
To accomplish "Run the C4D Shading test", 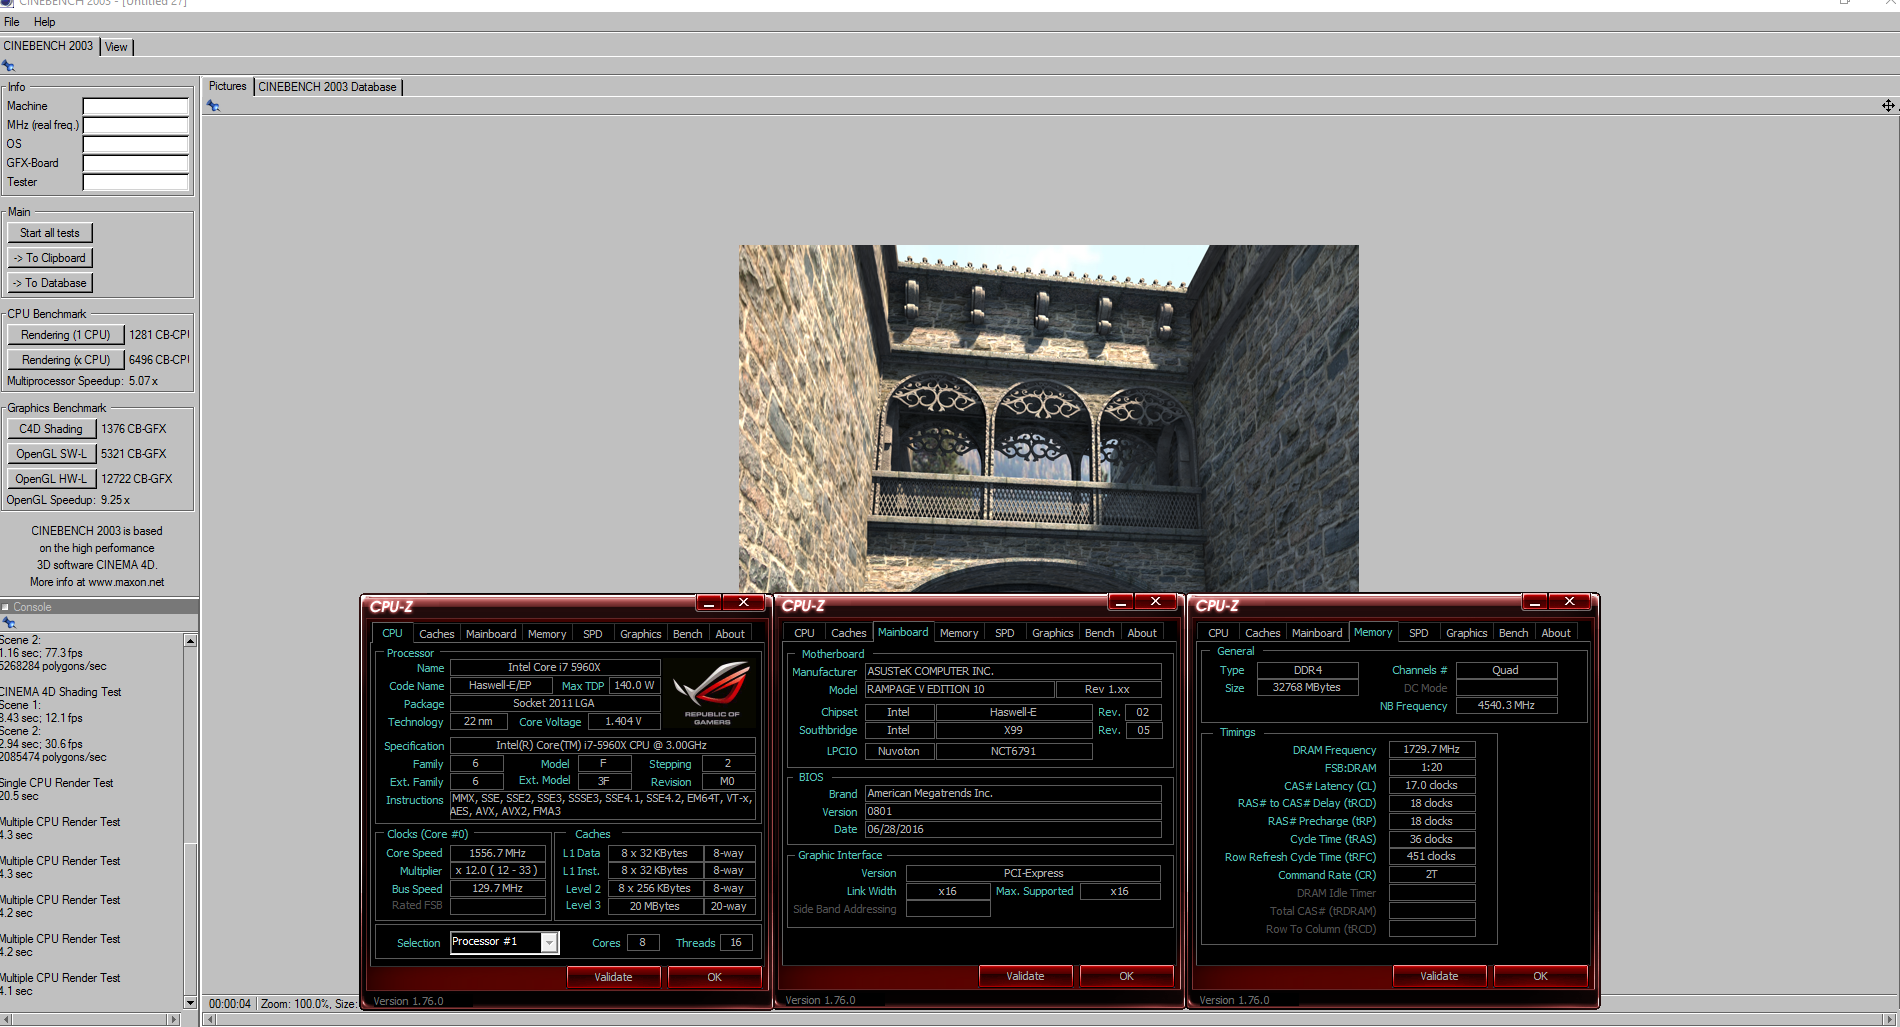I will tap(52, 429).
